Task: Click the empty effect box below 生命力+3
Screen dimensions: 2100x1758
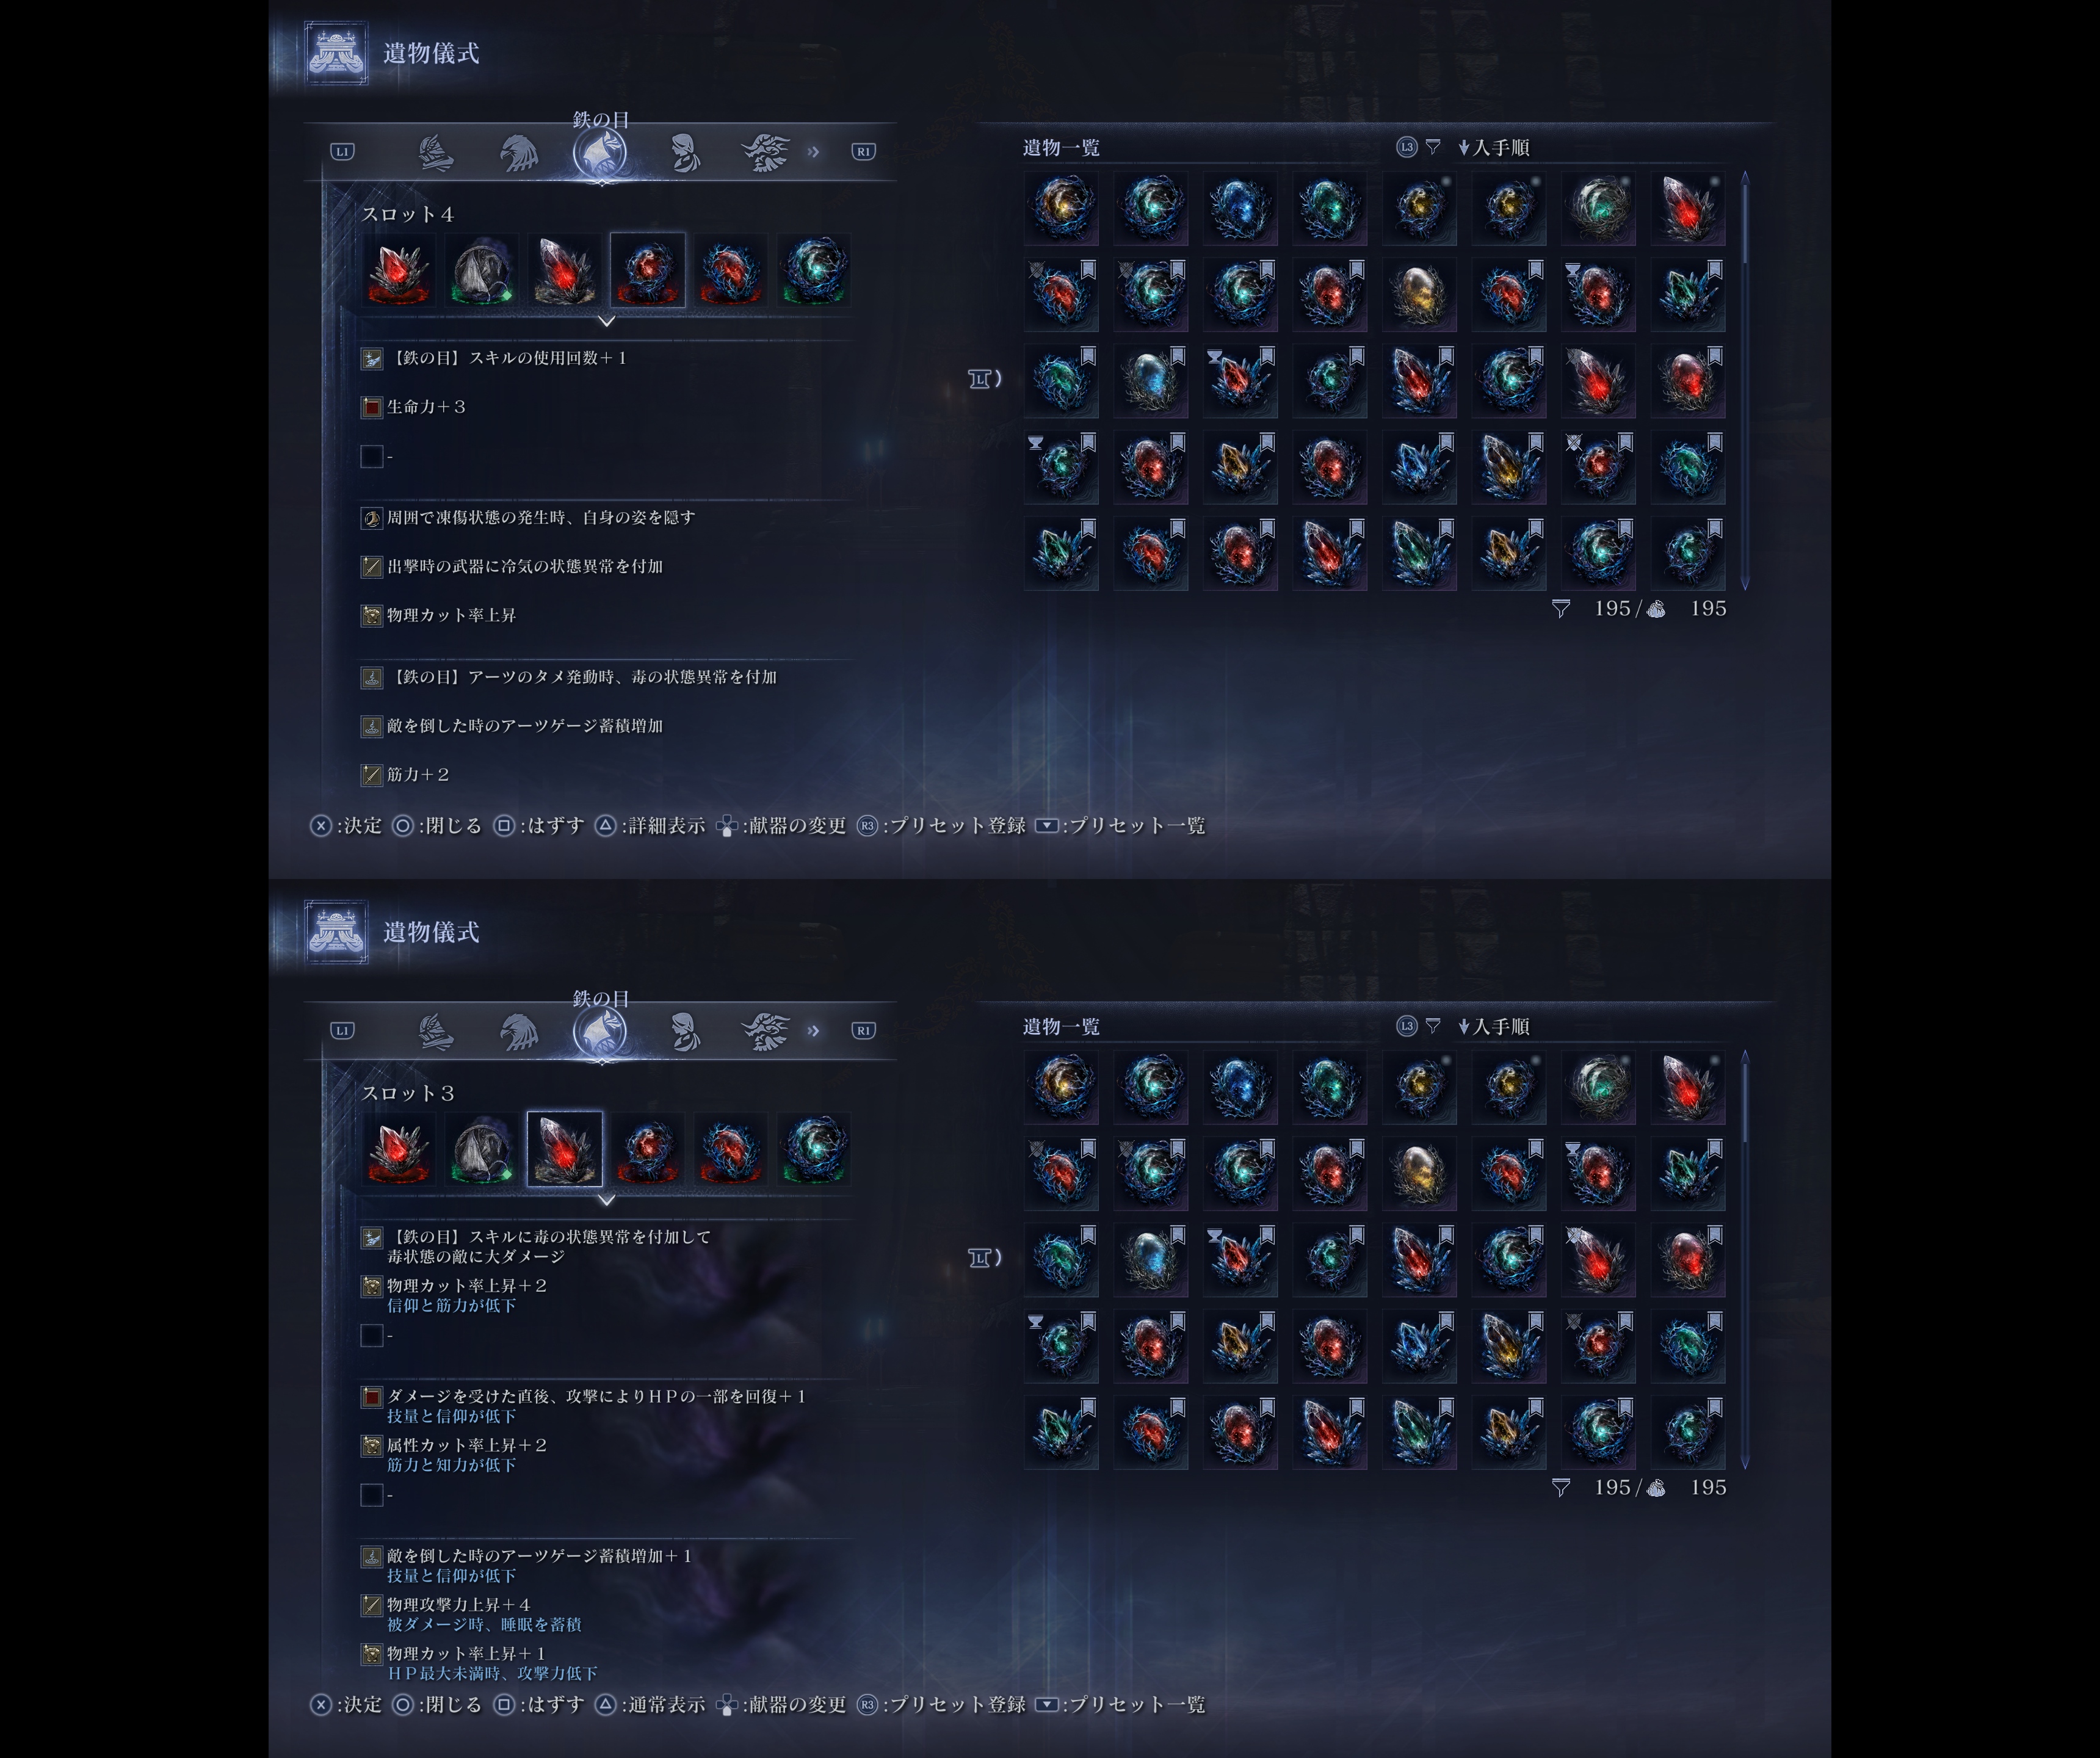Action: pos(372,456)
